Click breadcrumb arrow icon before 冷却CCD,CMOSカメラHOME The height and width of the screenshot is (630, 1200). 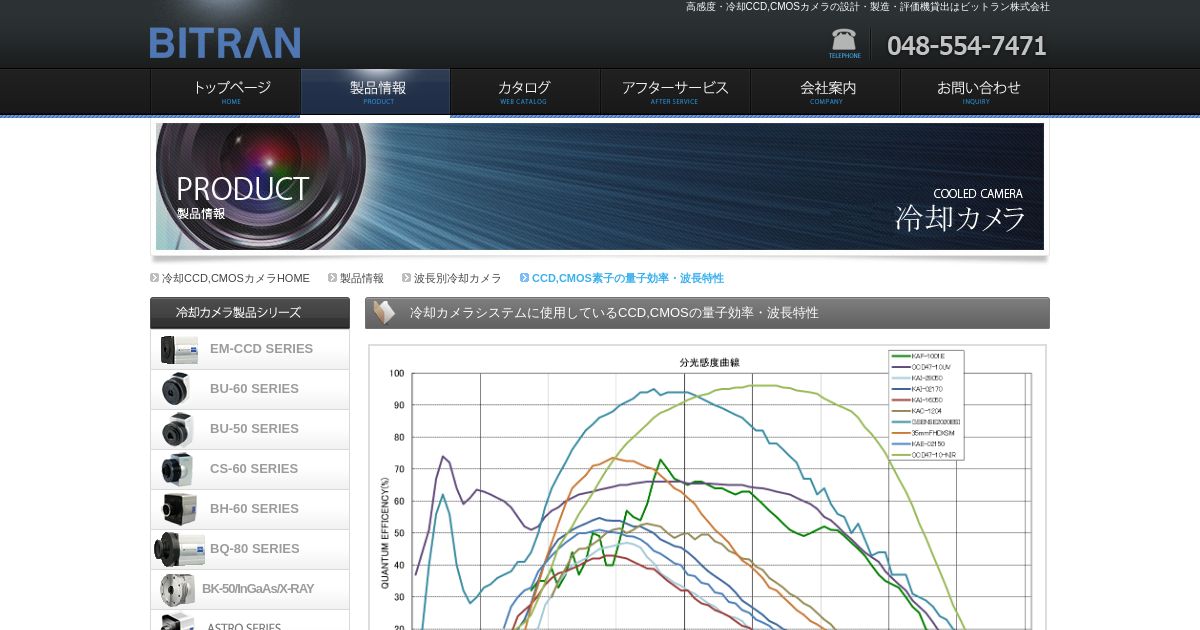155,278
